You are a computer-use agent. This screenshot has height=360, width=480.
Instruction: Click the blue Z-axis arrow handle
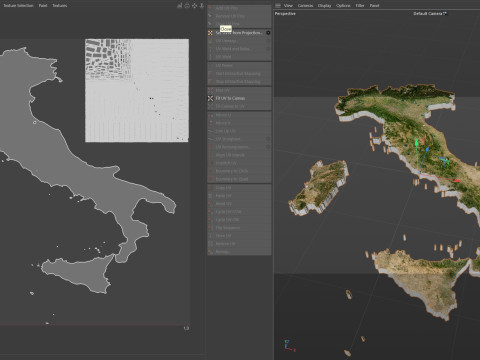tap(427, 150)
